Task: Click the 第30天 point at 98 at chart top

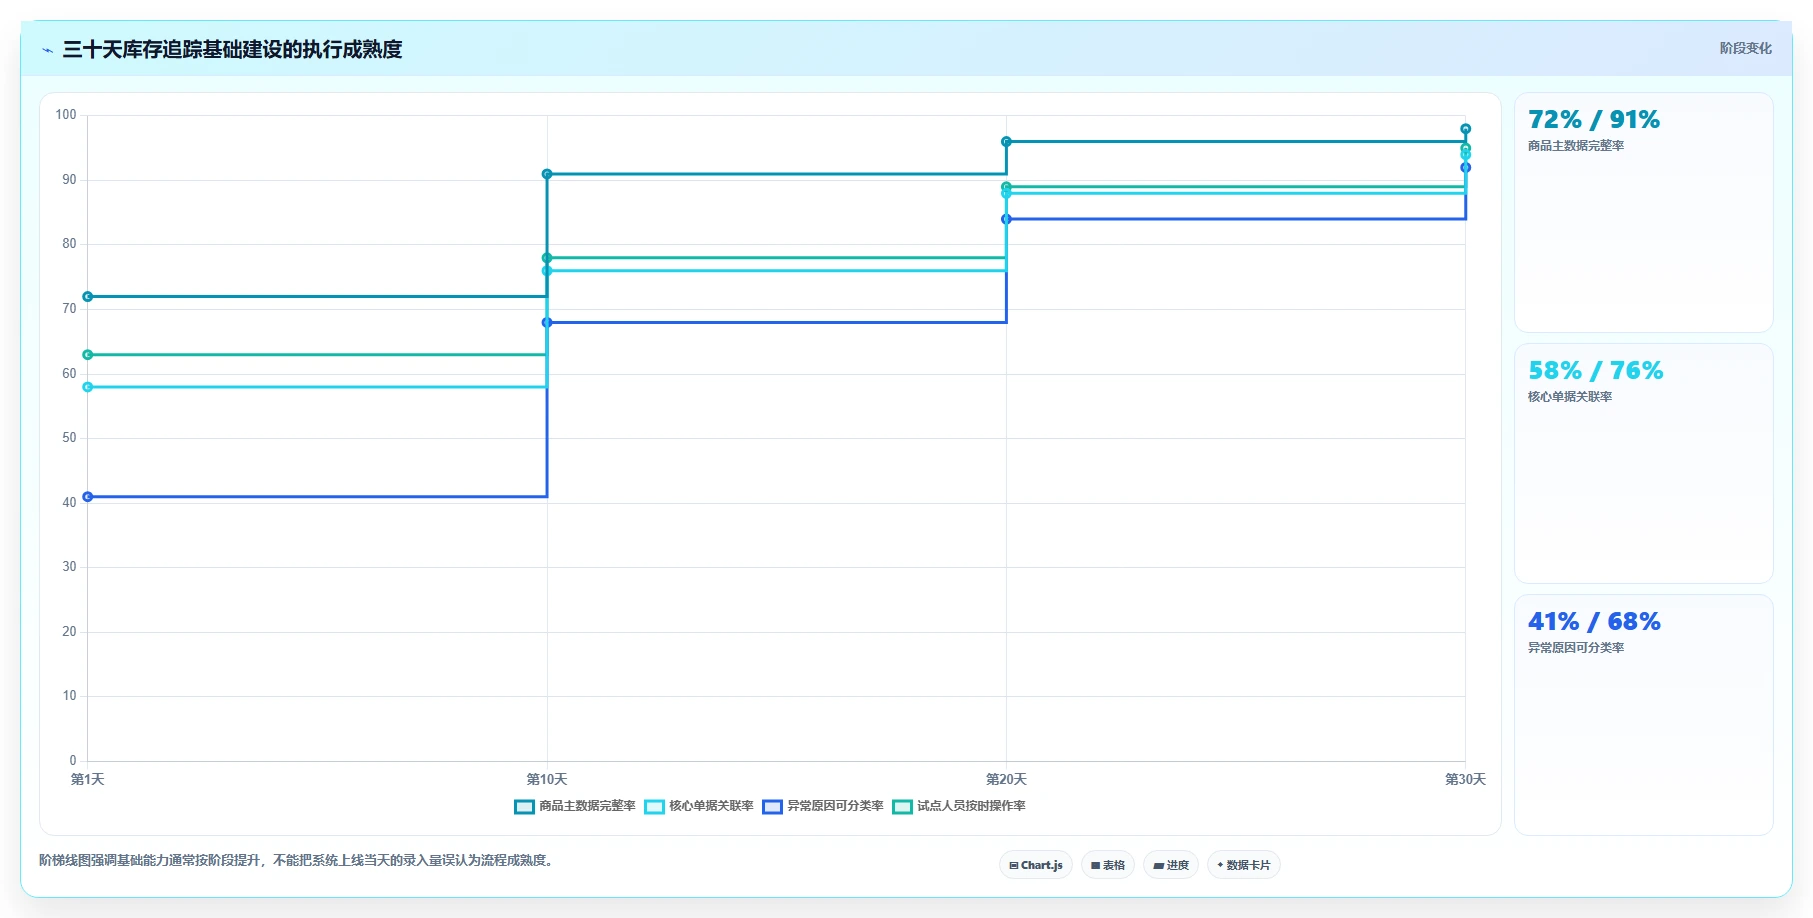Action: 1466,129
